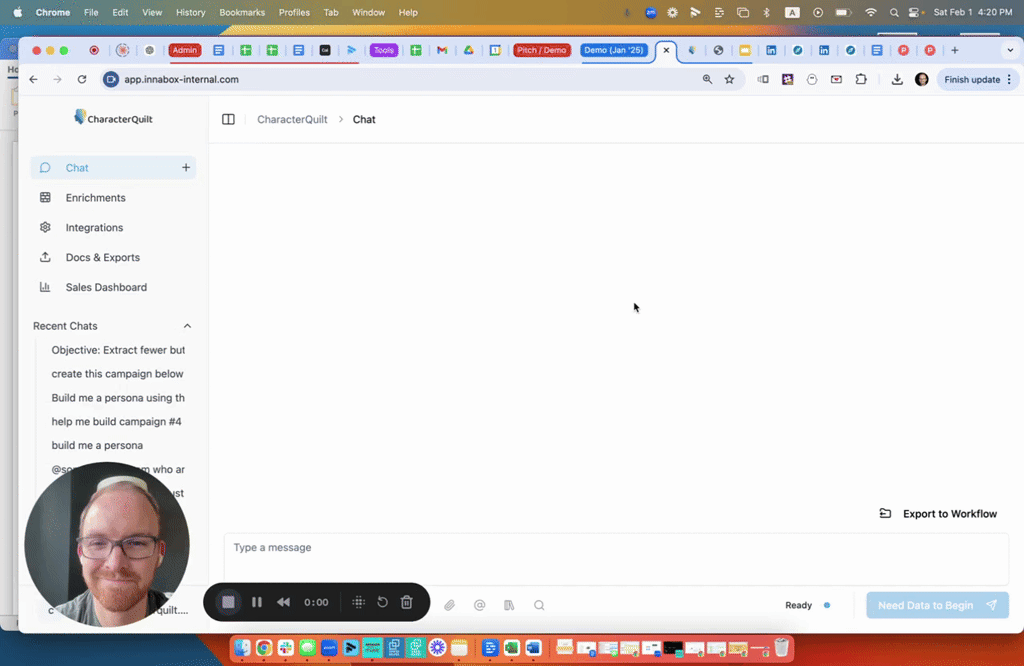Open chat 'Build me a persona using th'
Image resolution: width=1024 pixels, height=666 pixels.
(x=118, y=398)
